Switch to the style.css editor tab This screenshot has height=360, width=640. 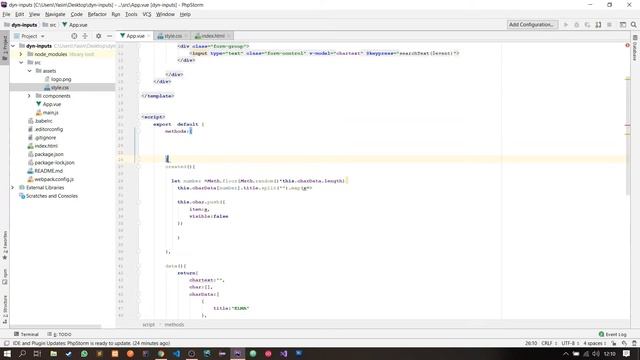click(x=173, y=36)
